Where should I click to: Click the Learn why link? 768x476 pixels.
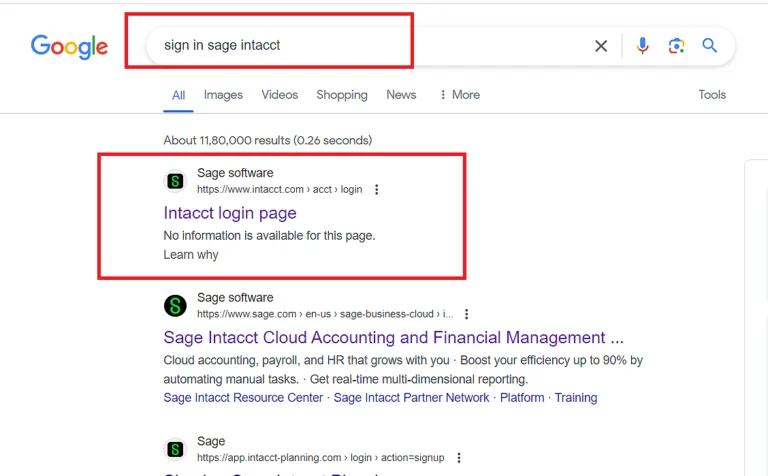tap(191, 255)
